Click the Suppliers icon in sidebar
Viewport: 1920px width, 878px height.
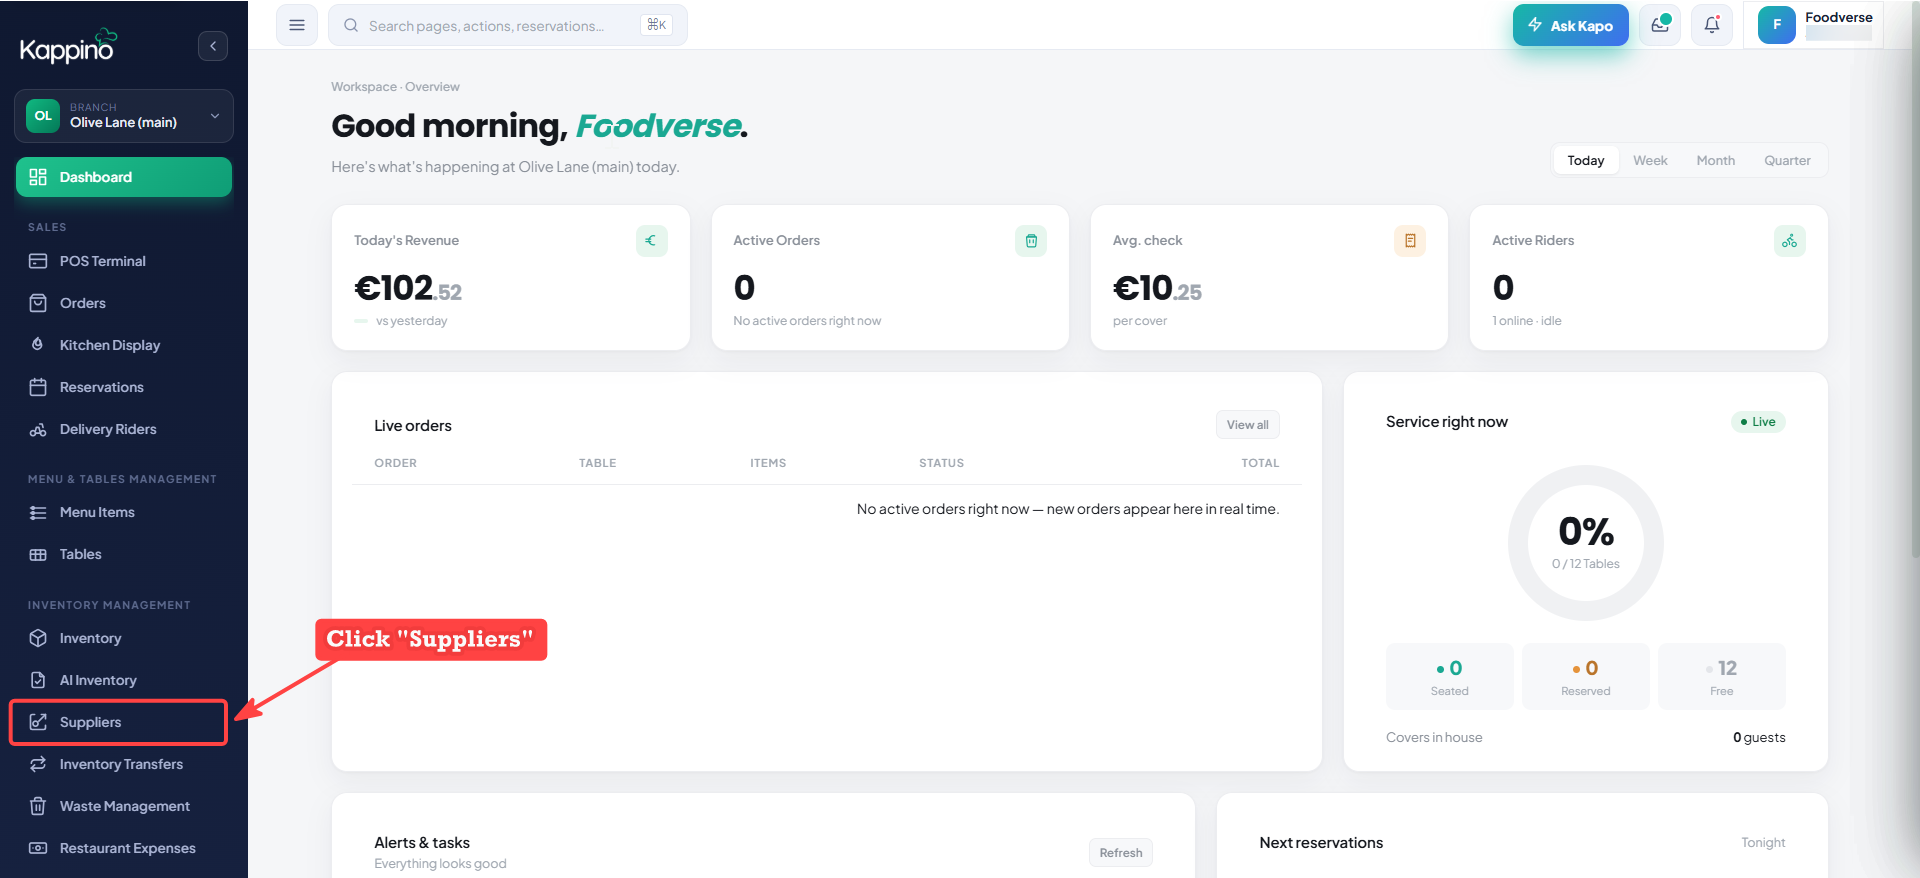pos(38,722)
